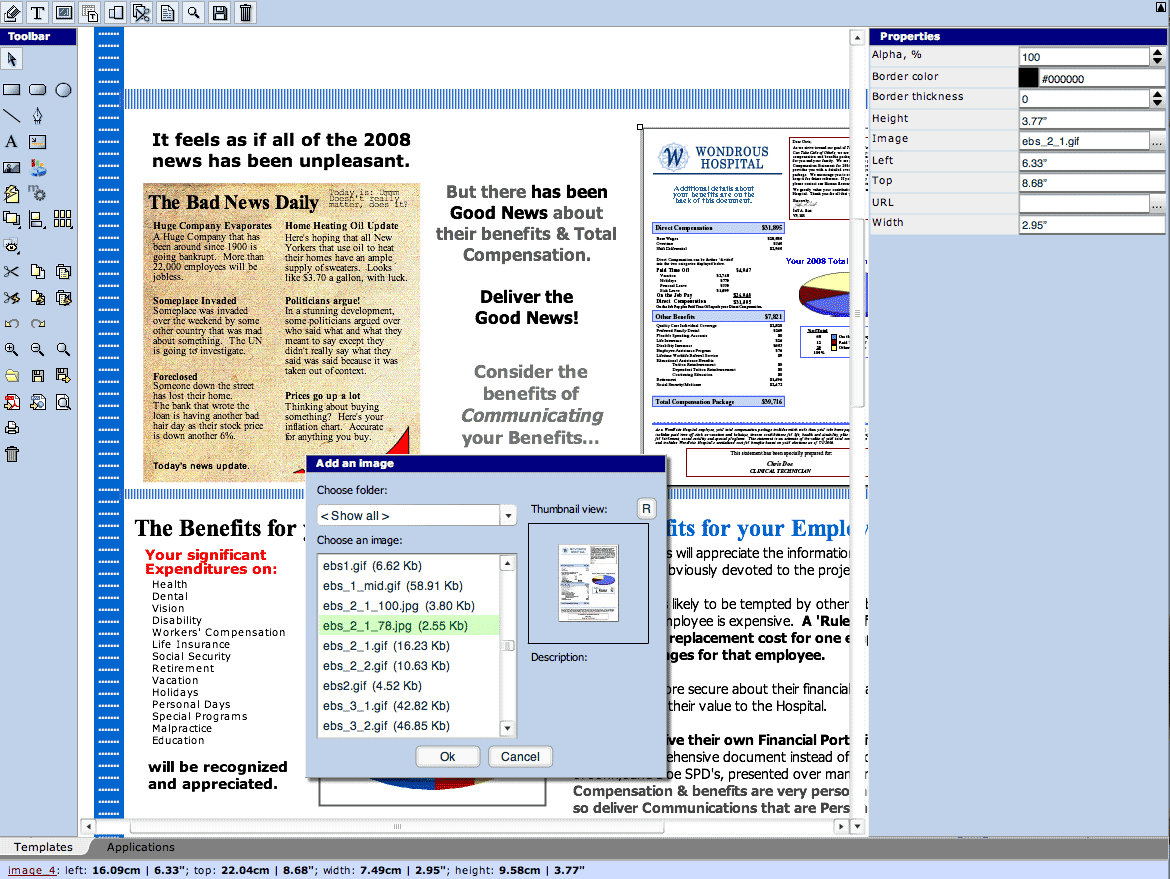This screenshot has height=879, width=1170.
Task: Cancel the Add an image dialog
Action: click(x=520, y=757)
